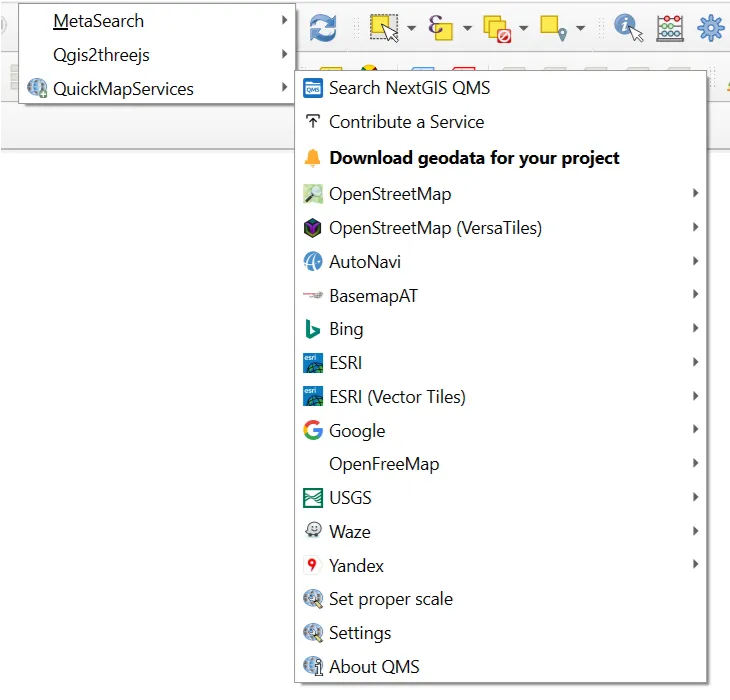
Task: Open Select by location dropdown arrow
Action: [581, 28]
